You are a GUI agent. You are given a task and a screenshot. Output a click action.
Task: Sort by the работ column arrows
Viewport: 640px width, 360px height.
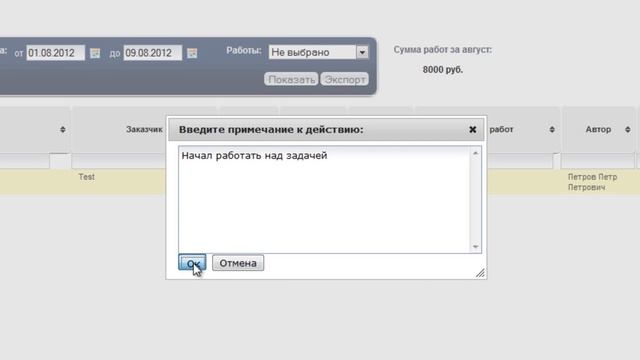point(552,129)
